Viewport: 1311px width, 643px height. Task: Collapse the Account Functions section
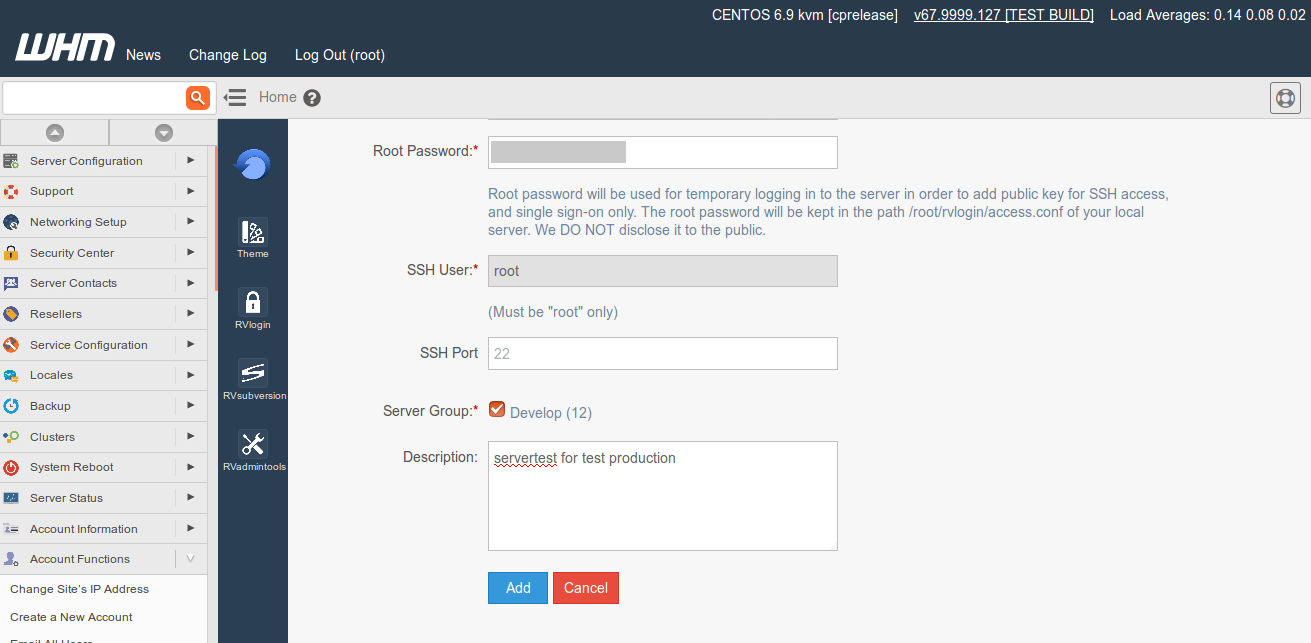pos(190,559)
